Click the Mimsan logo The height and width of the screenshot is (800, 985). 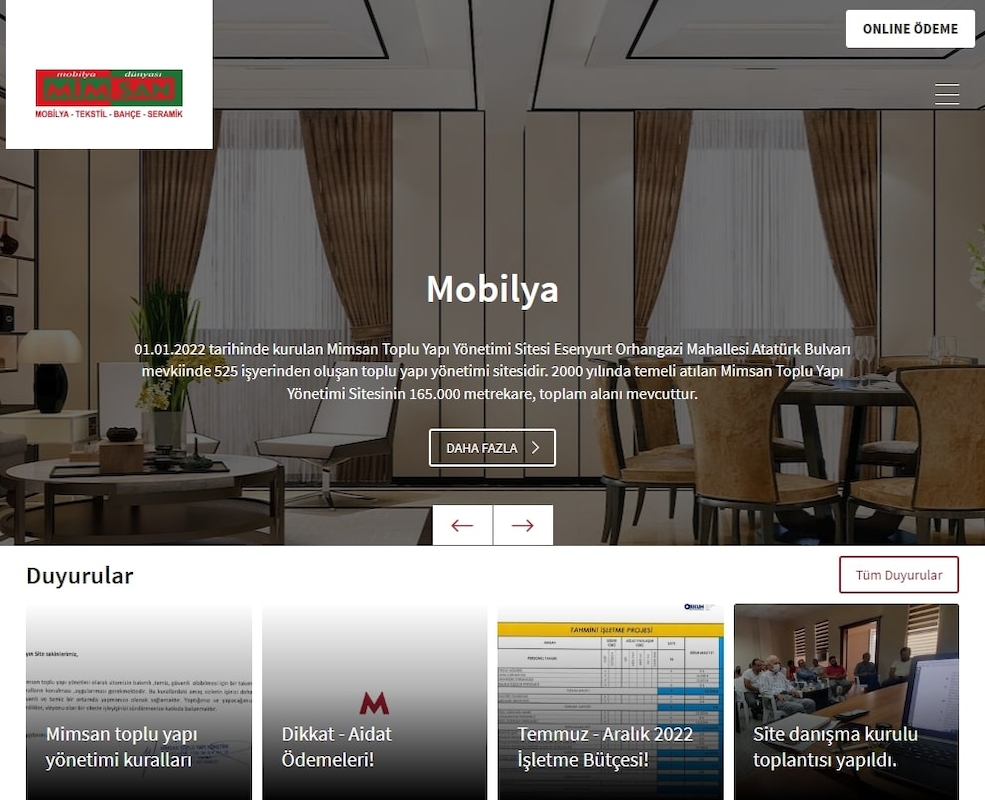(x=109, y=94)
